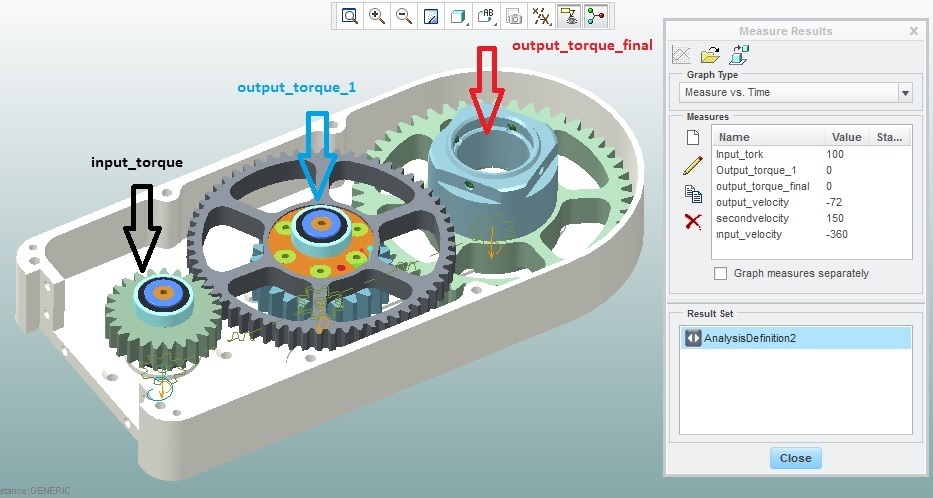This screenshot has width=933, height=498.
Task: Click the export result set cube icon
Action: (x=738, y=55)
